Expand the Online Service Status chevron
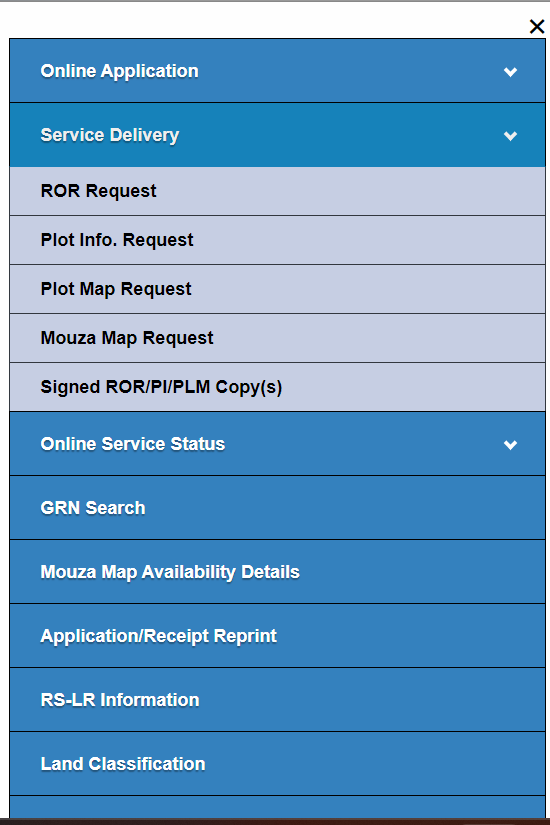550x825 pixels. (x=510, y=445)
